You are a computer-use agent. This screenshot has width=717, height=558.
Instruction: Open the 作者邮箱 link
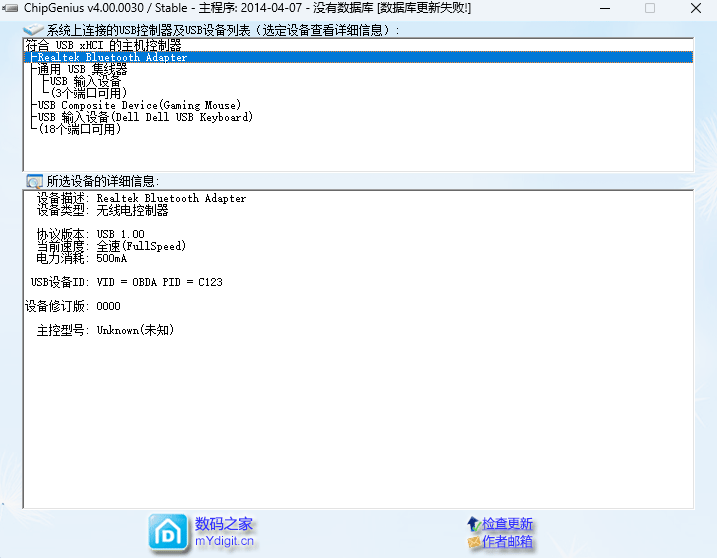pos(507,542)
